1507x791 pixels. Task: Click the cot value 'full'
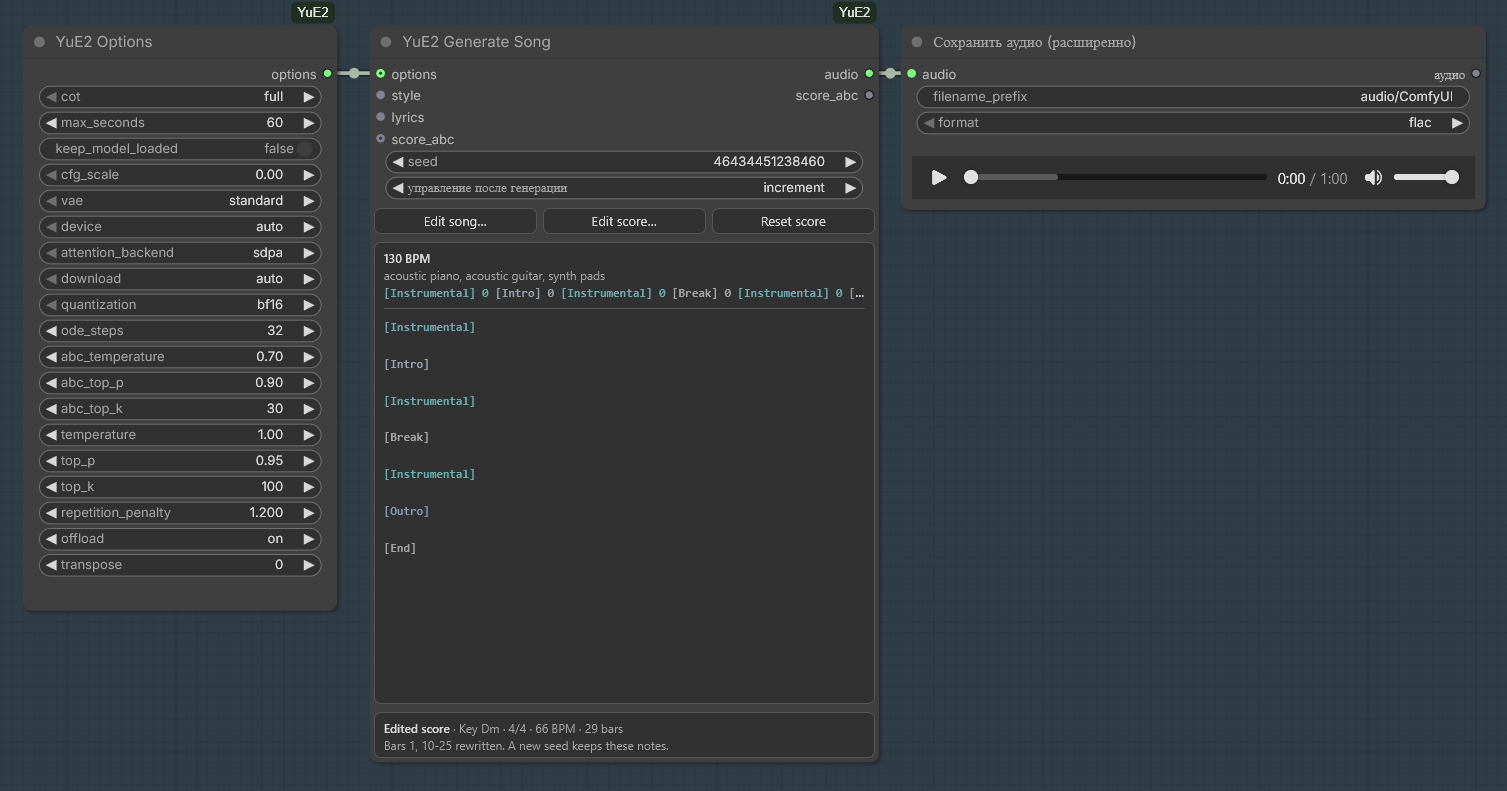tap(274, 97)
